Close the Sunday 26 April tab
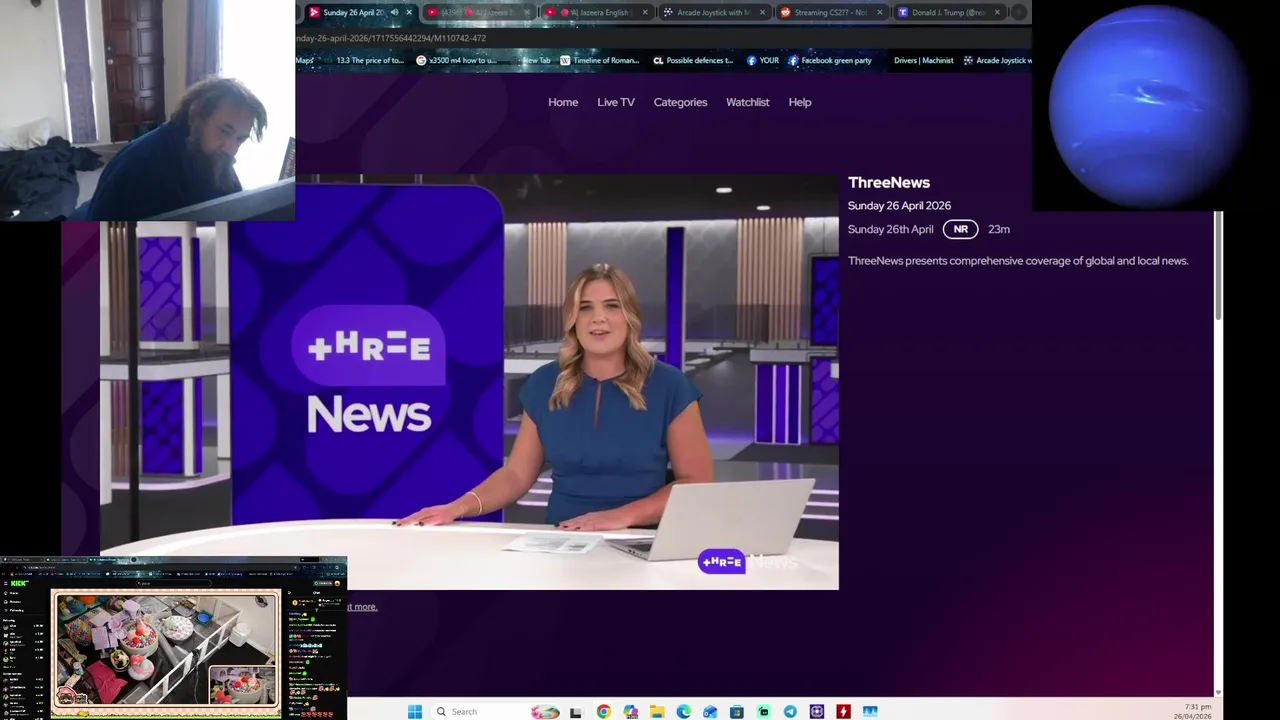 (x=409, y=13)
